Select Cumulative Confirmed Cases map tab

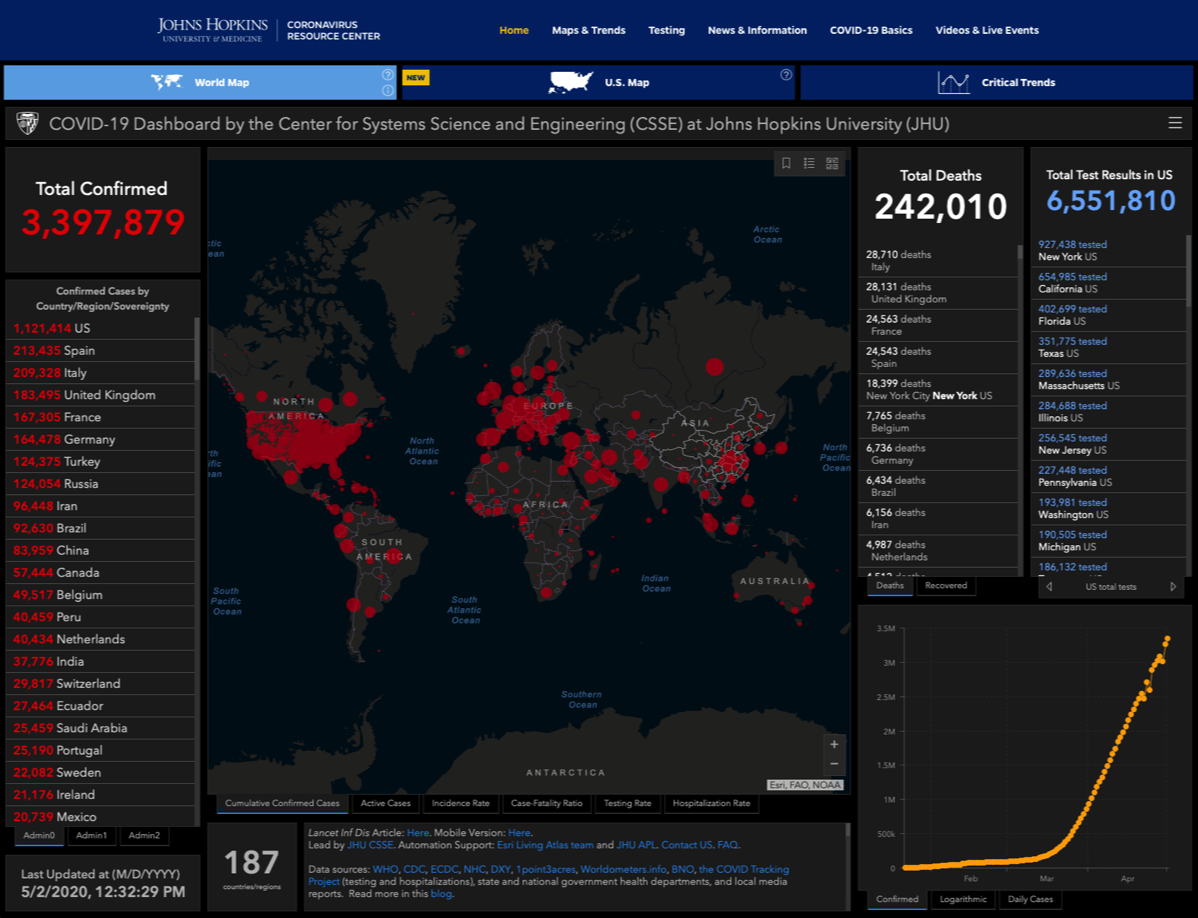[282, 803]
